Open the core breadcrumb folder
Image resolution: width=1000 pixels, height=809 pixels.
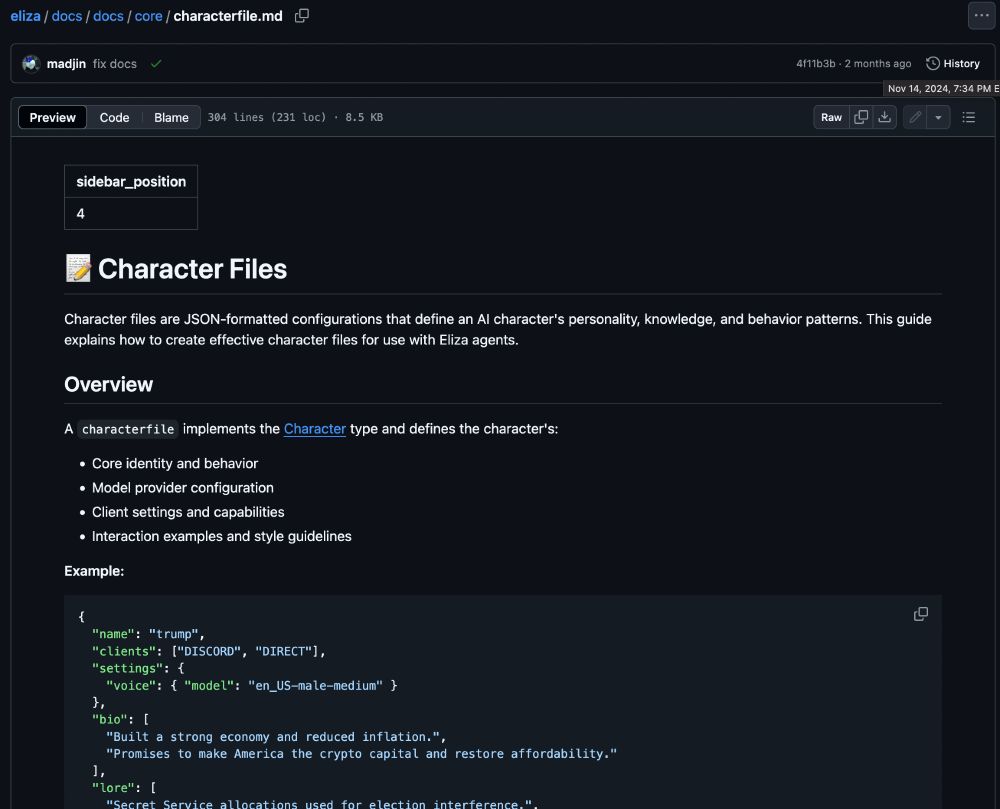[x=149, y=16]
